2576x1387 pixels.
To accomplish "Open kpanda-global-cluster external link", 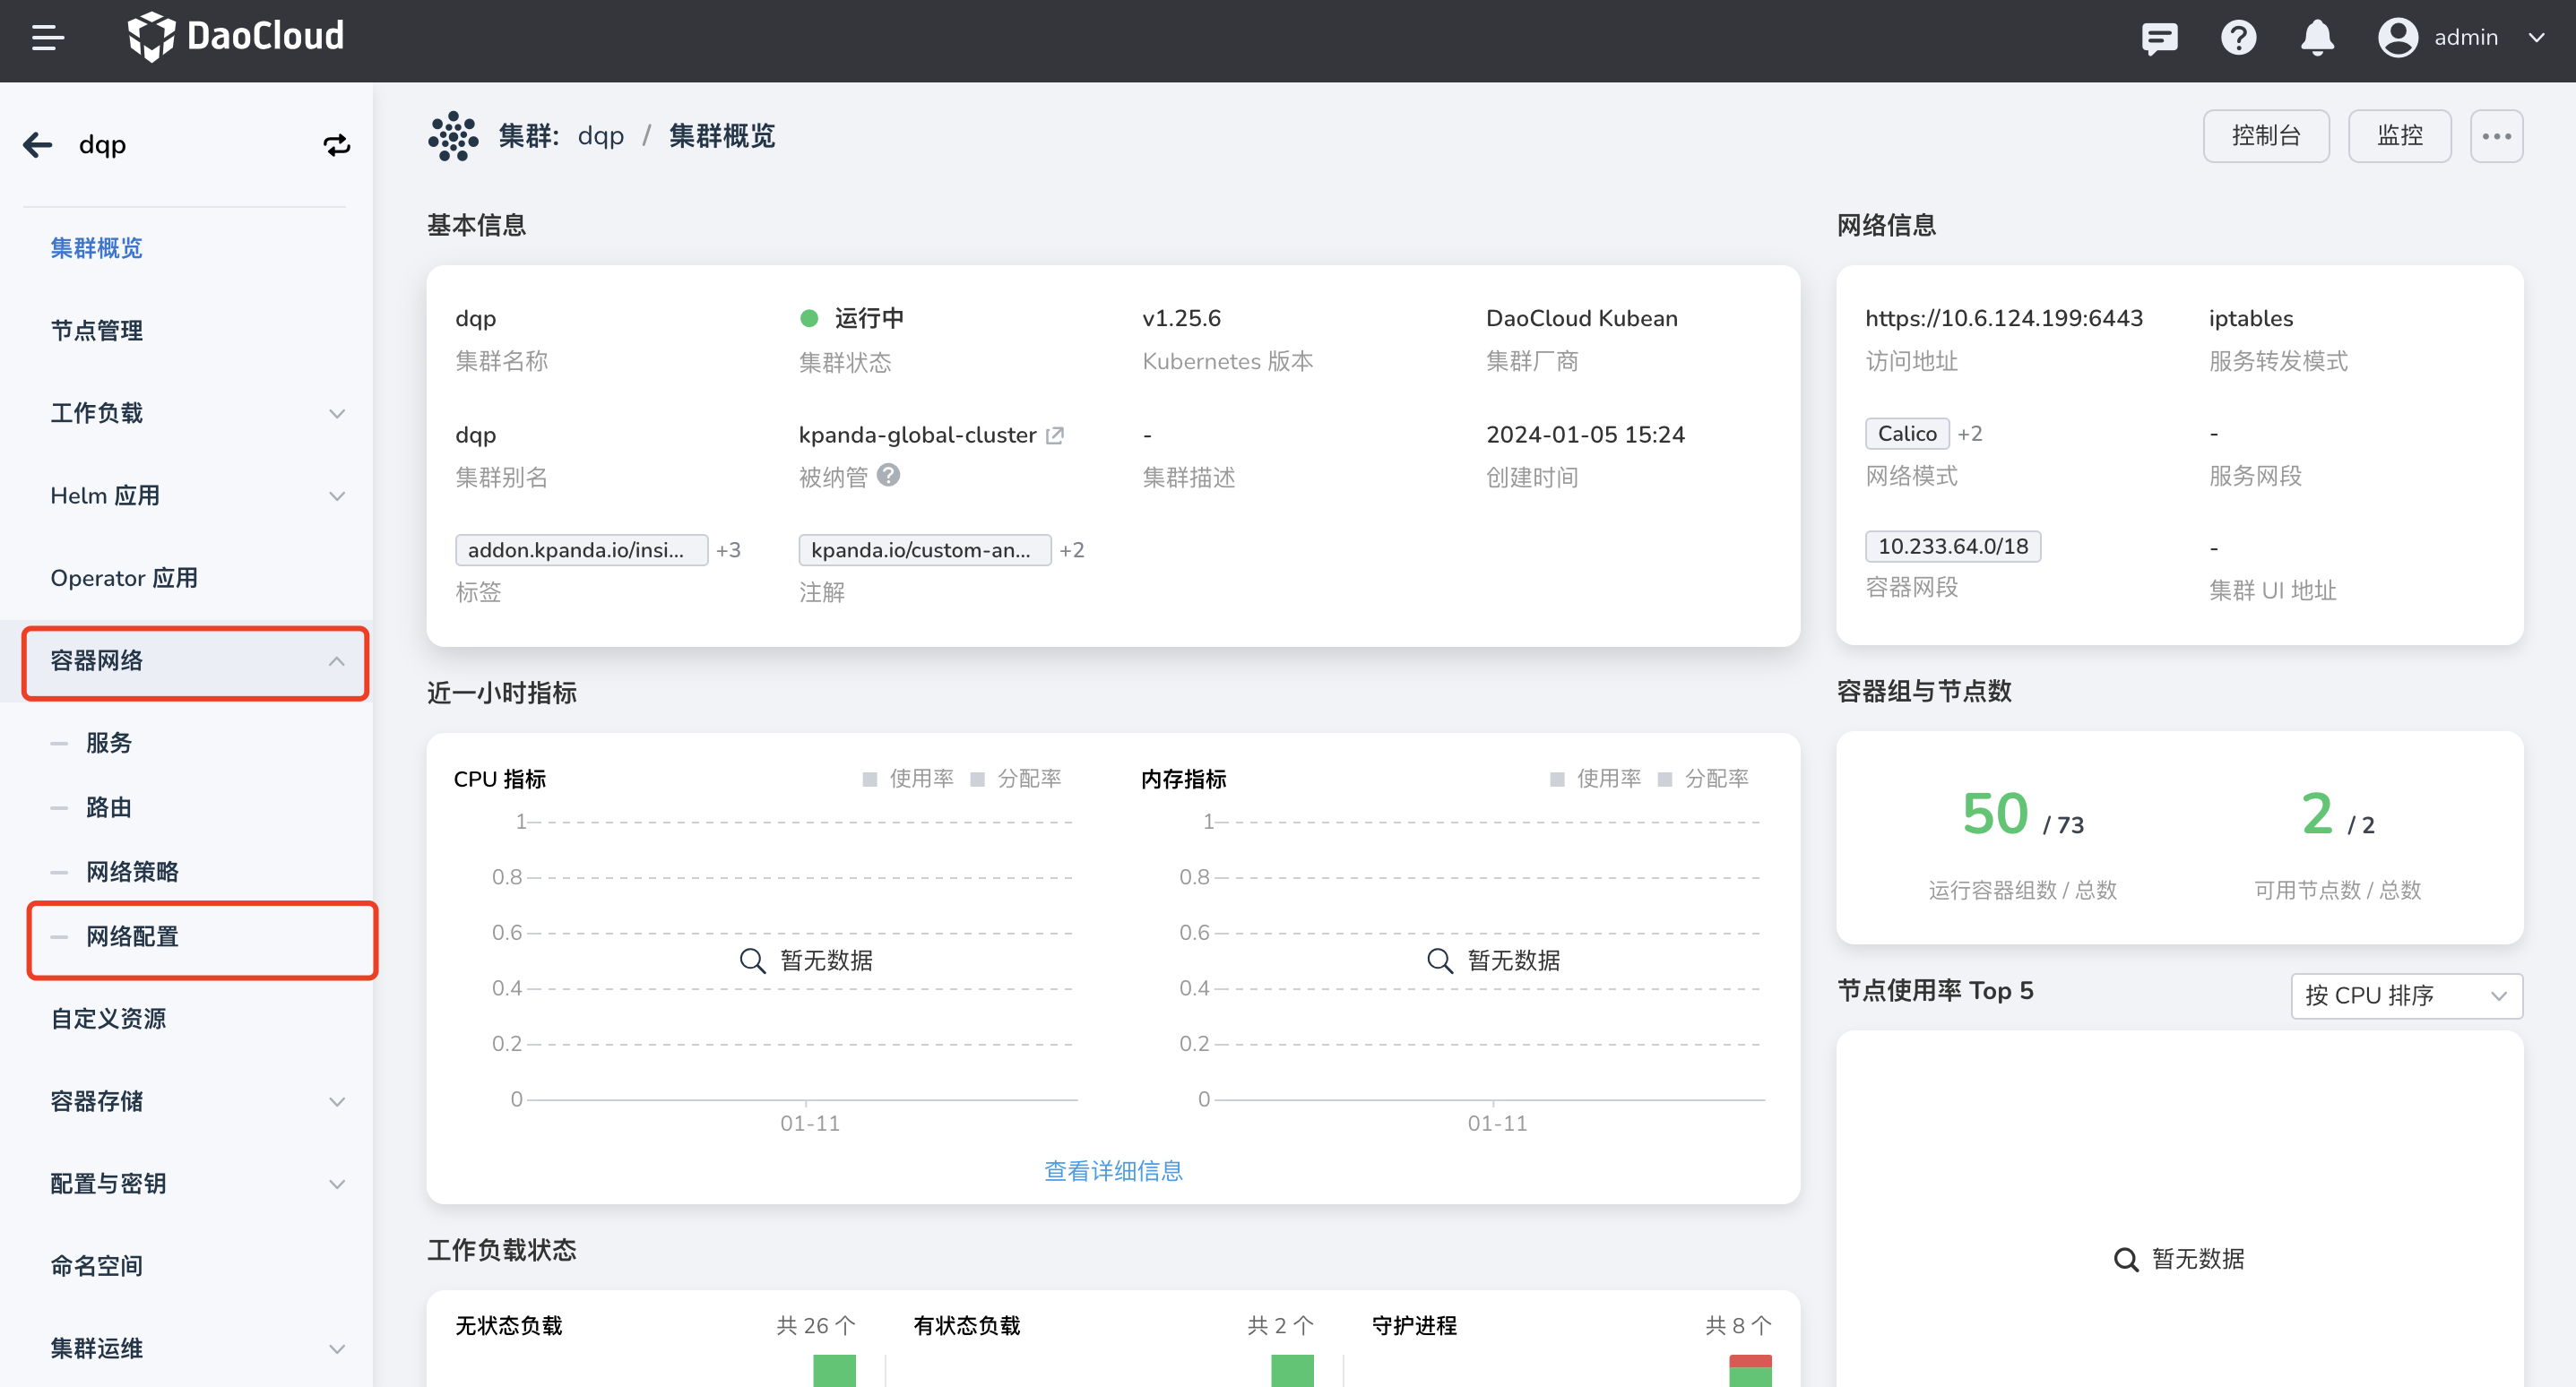I will pos(1056,434).
